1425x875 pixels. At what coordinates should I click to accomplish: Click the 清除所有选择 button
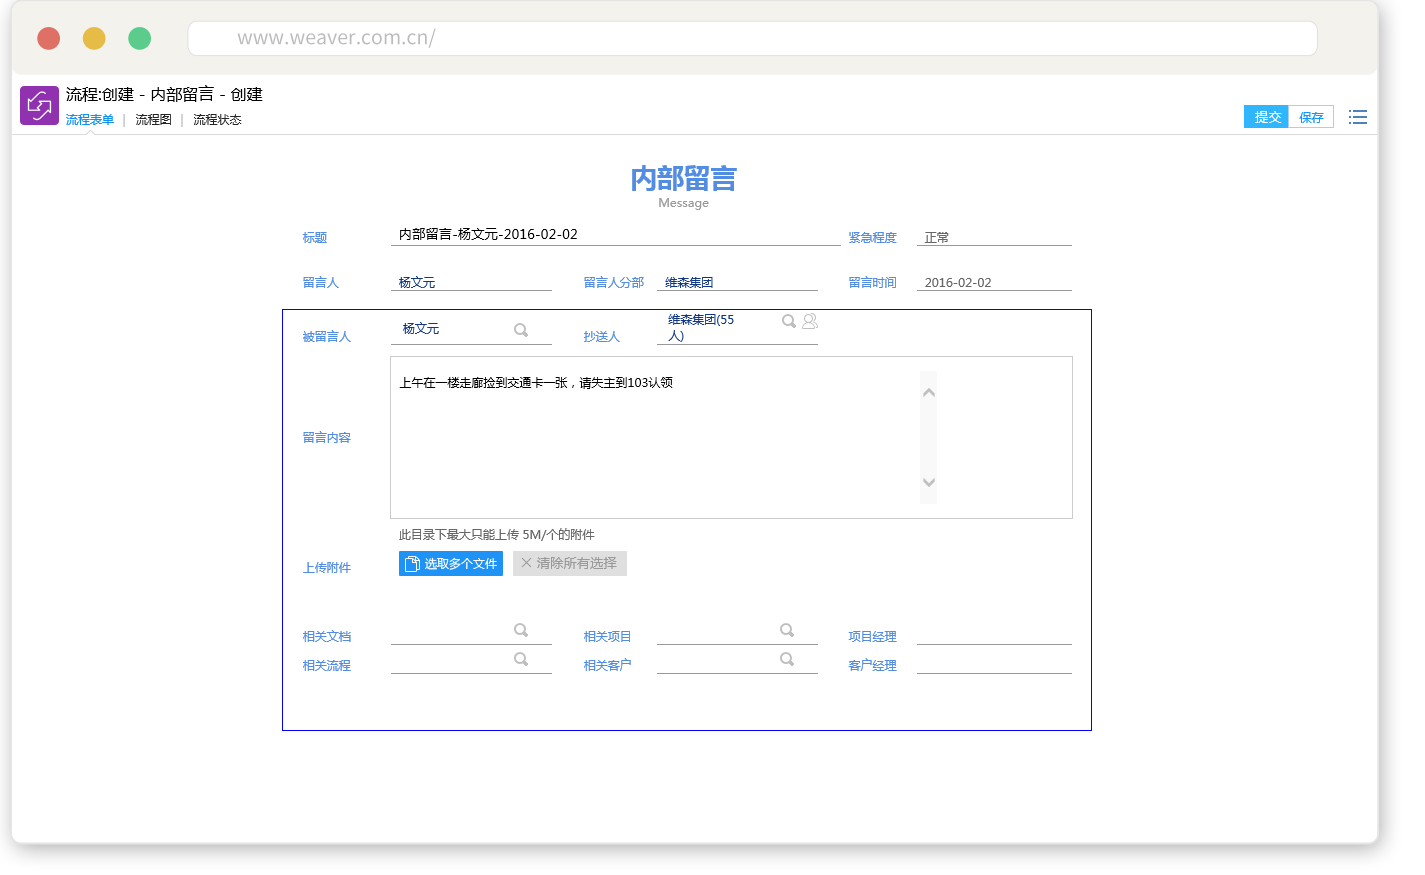point(570,564)
